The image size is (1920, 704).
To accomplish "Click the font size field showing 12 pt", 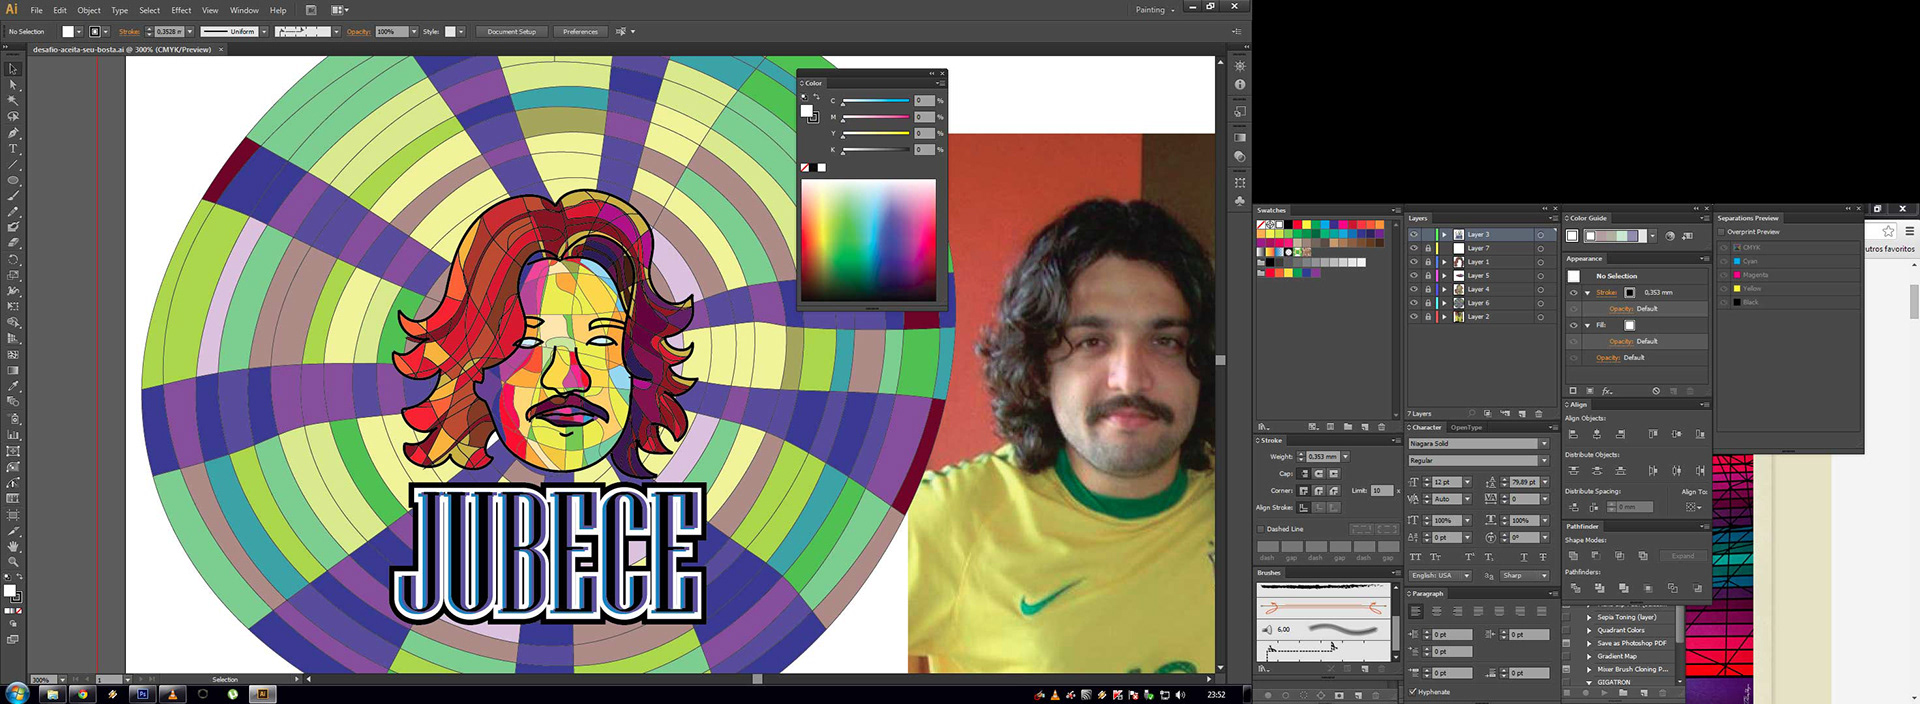I will point(1447,482).
